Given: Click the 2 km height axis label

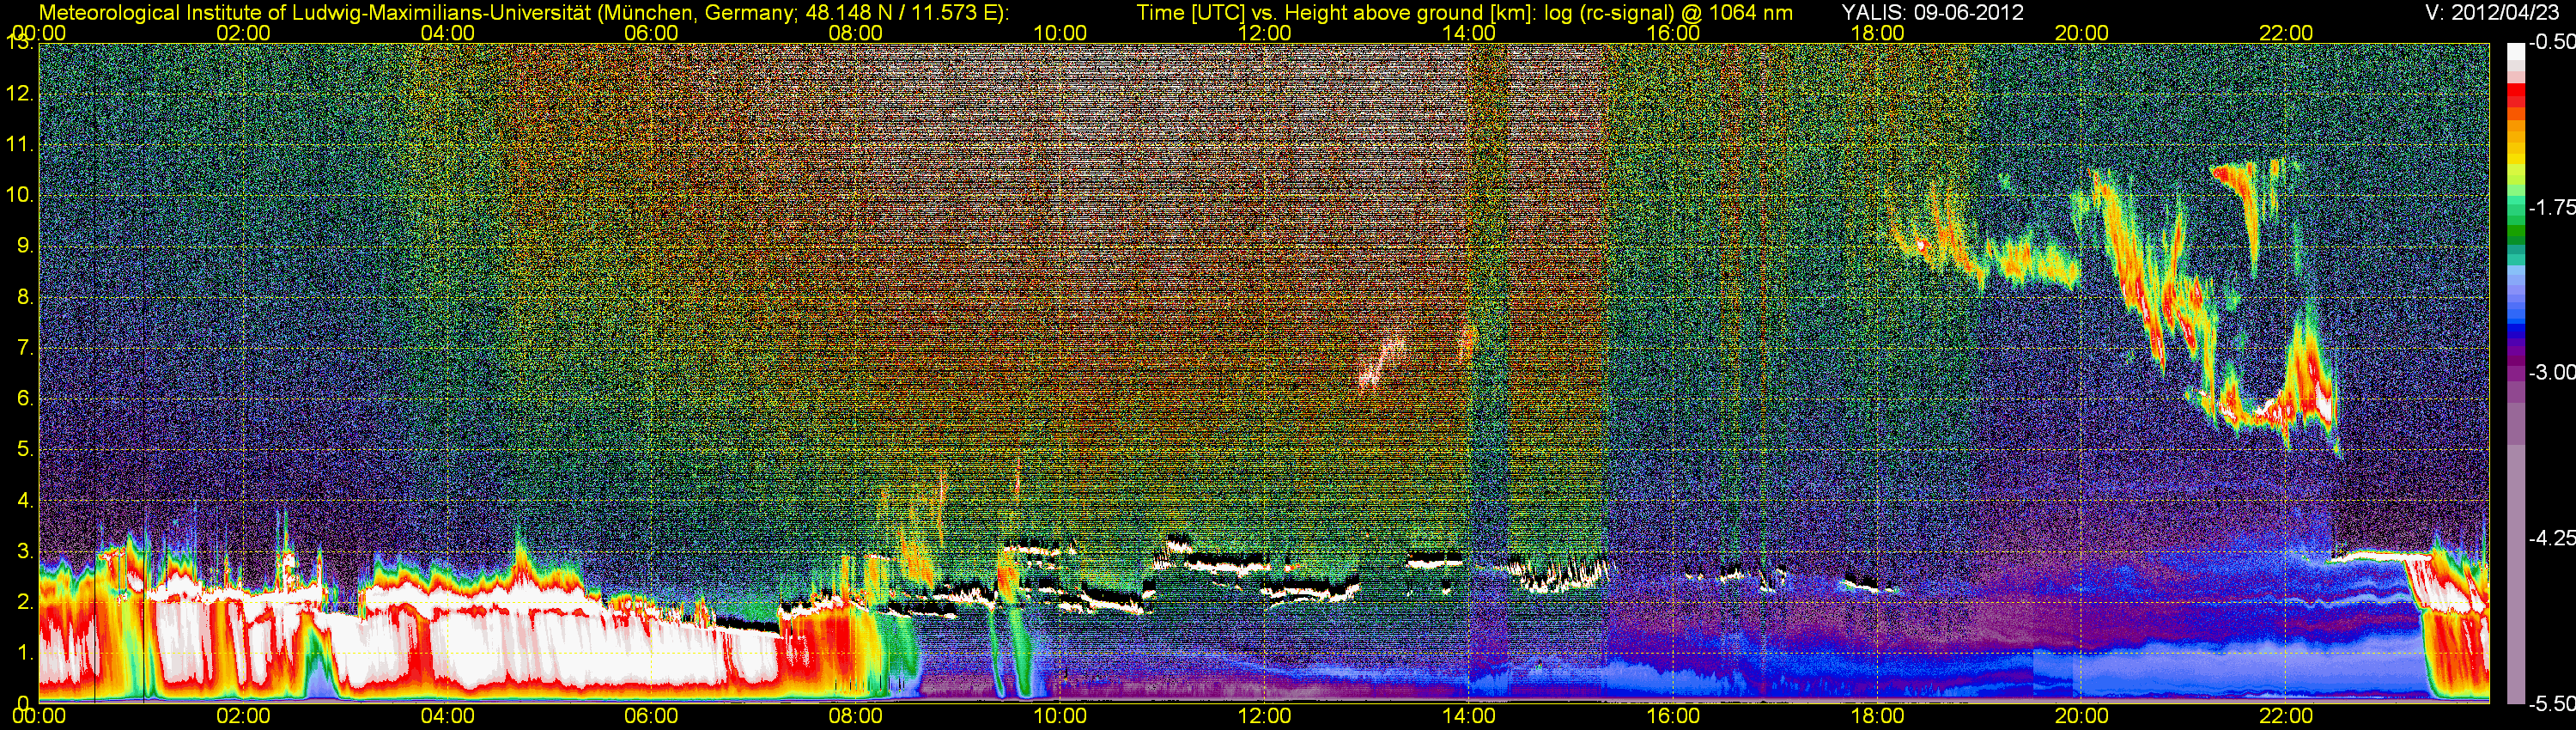Looking at the screenshot, I should pos(24,601).
